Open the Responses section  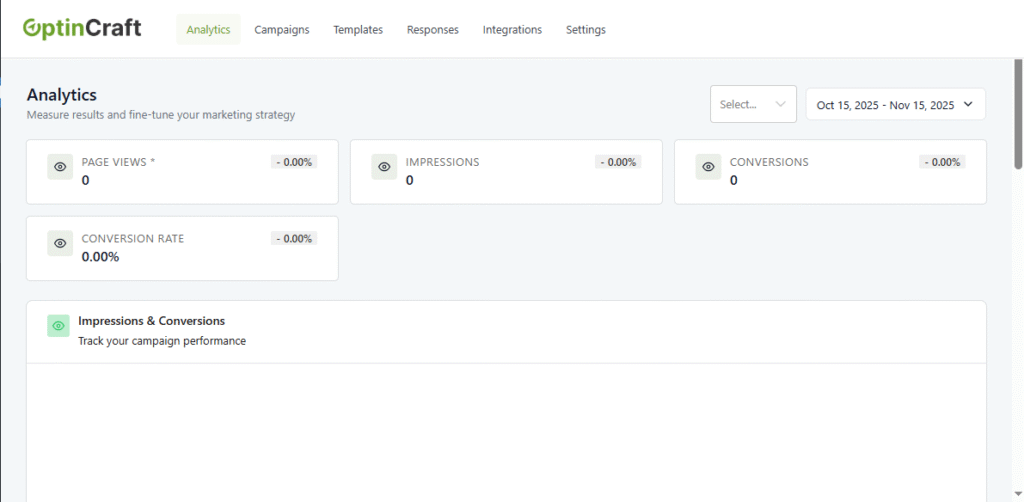coord(432,30)
